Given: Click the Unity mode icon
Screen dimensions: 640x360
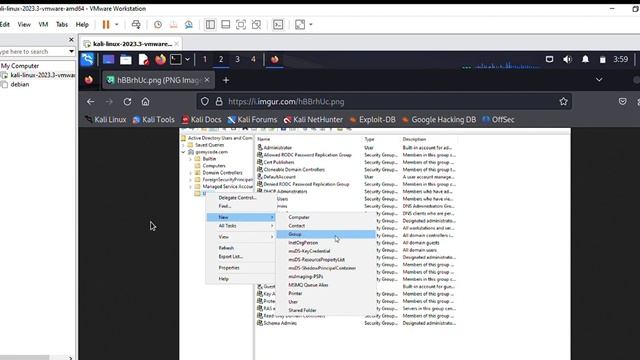Looking at the screenshot, I should click(256, 25).
